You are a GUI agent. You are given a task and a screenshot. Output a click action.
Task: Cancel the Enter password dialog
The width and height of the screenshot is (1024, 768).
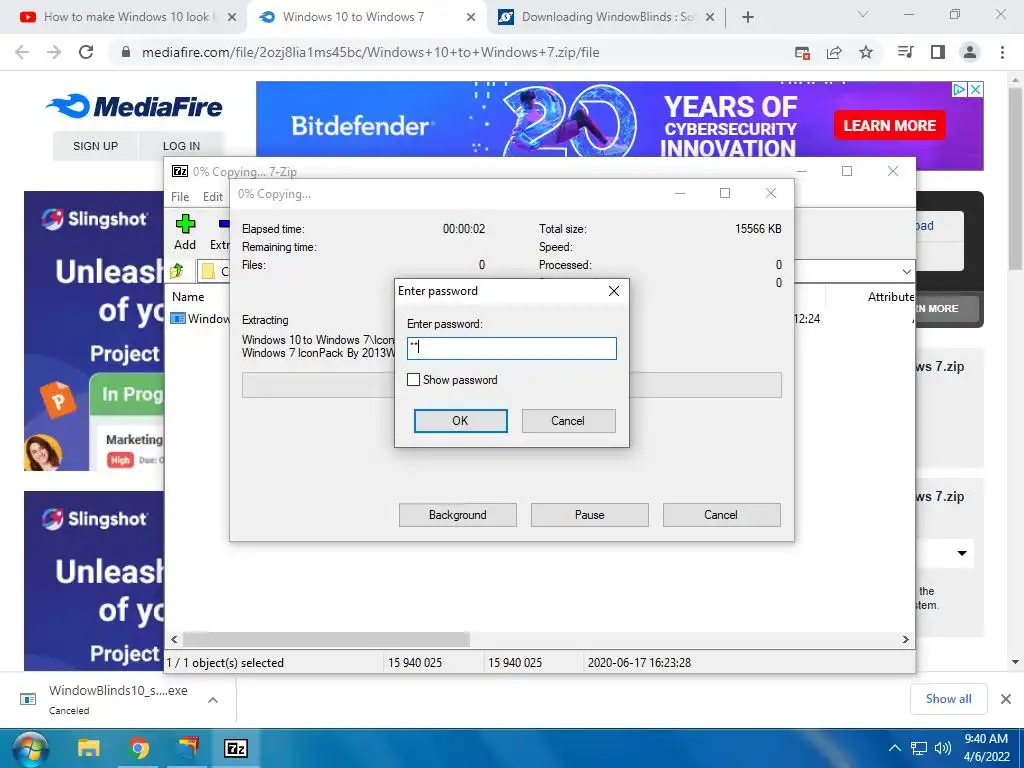click(568, 421)
